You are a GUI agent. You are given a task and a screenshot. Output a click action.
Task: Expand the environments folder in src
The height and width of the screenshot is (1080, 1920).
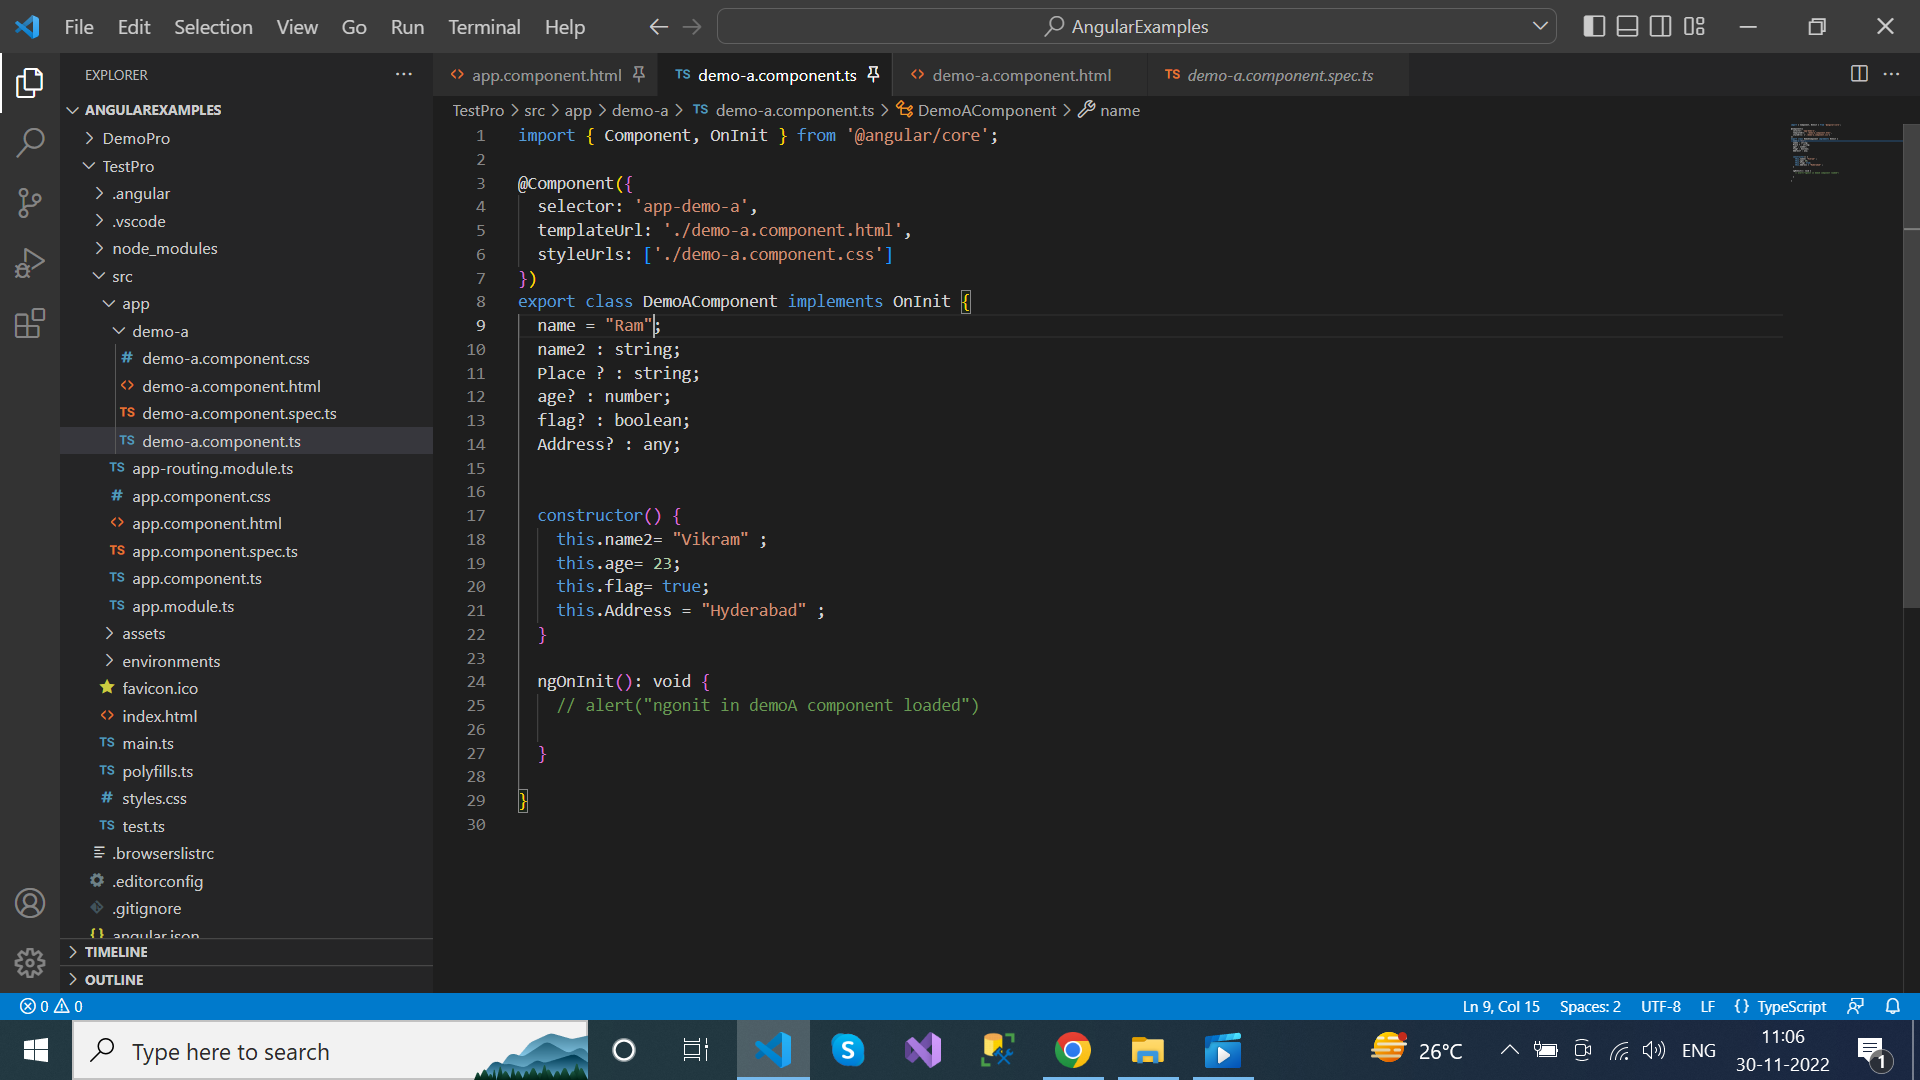108,661
